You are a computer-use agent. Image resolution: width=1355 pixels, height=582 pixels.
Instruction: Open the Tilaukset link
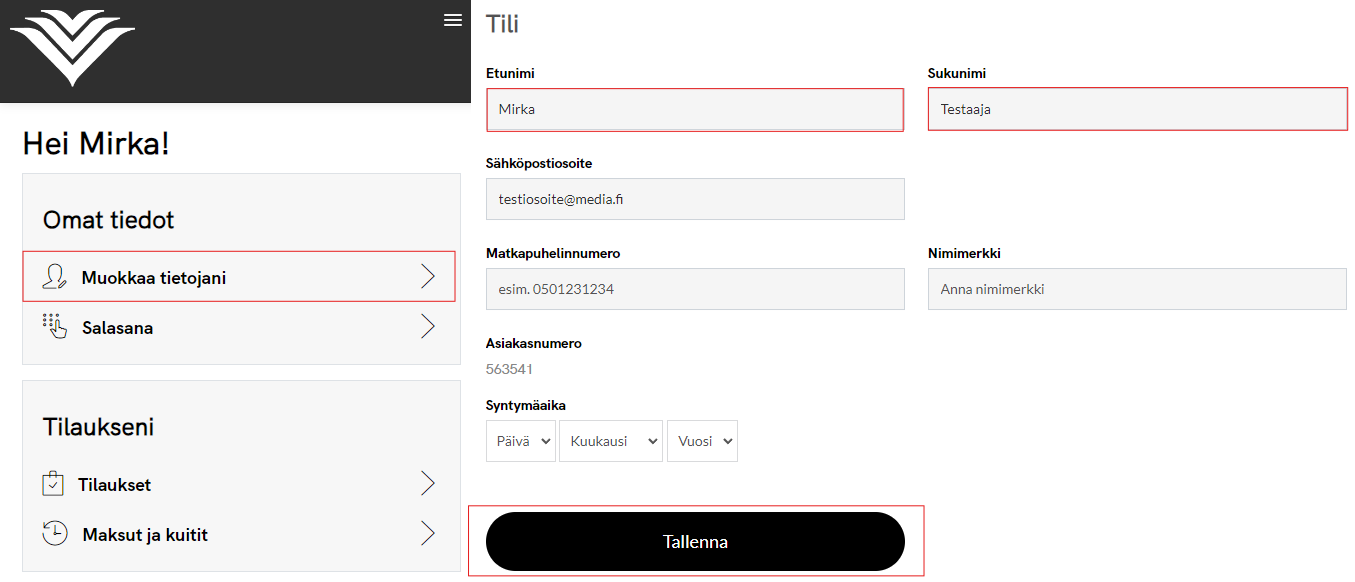[x=115, y=485]
